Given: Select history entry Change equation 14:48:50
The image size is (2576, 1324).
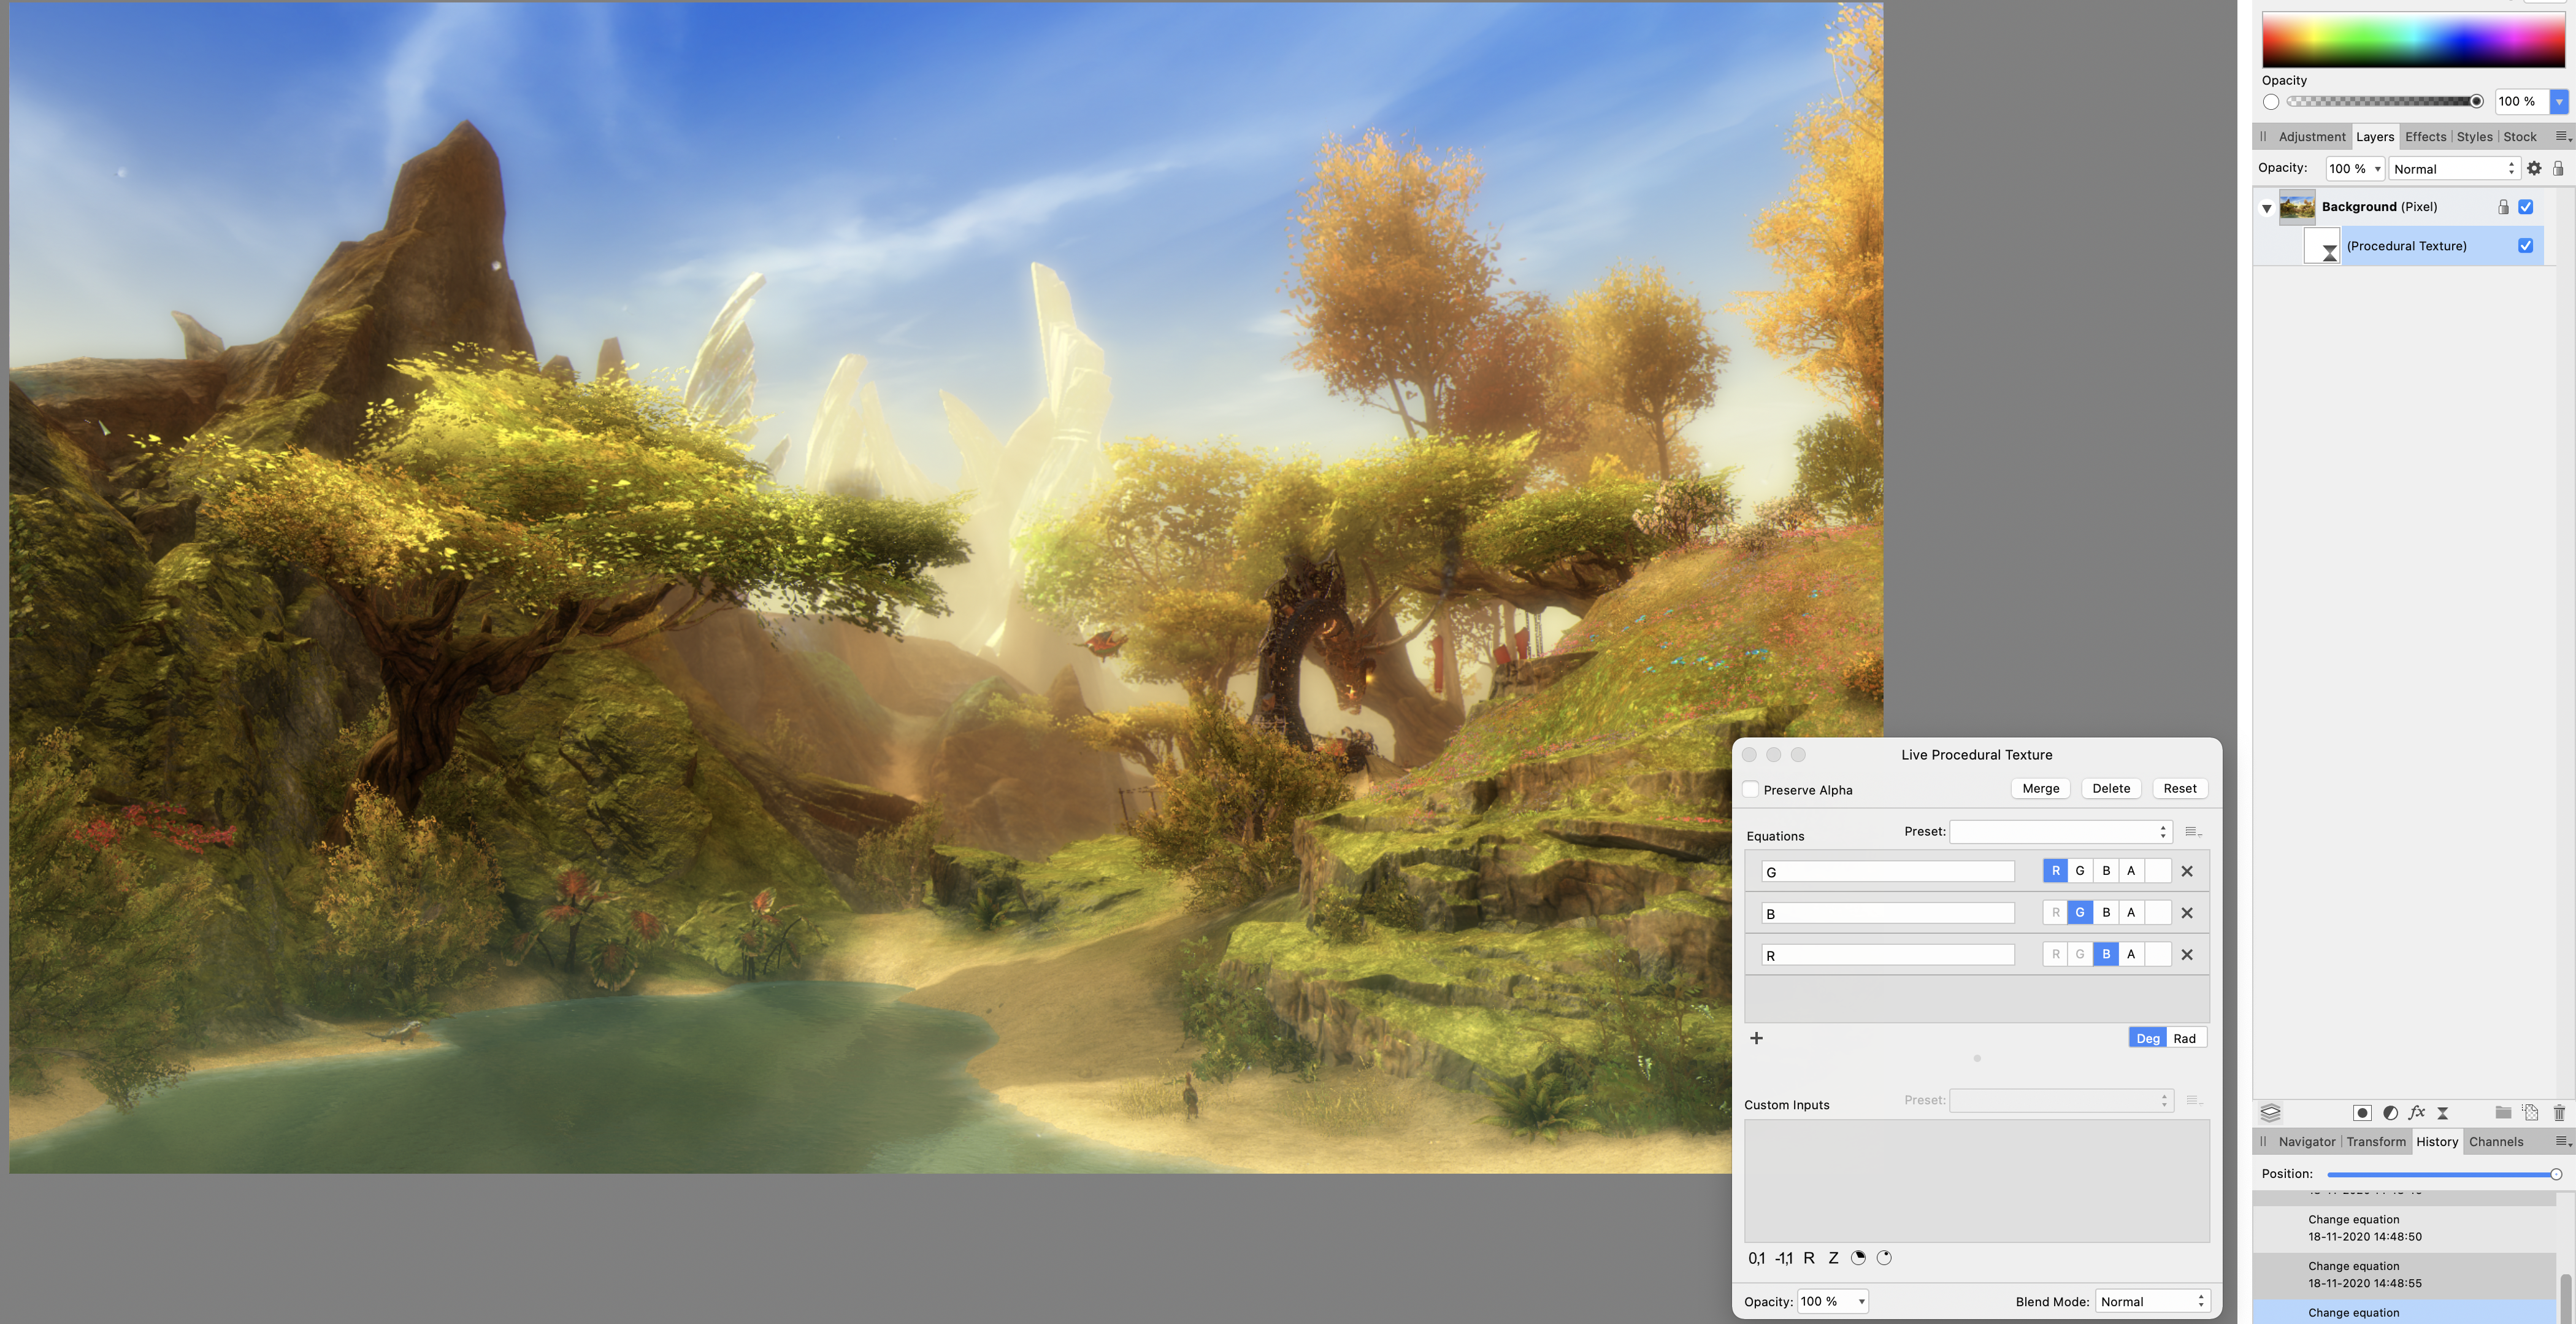Looking at the screenshot, I should coord(2404,1228).
